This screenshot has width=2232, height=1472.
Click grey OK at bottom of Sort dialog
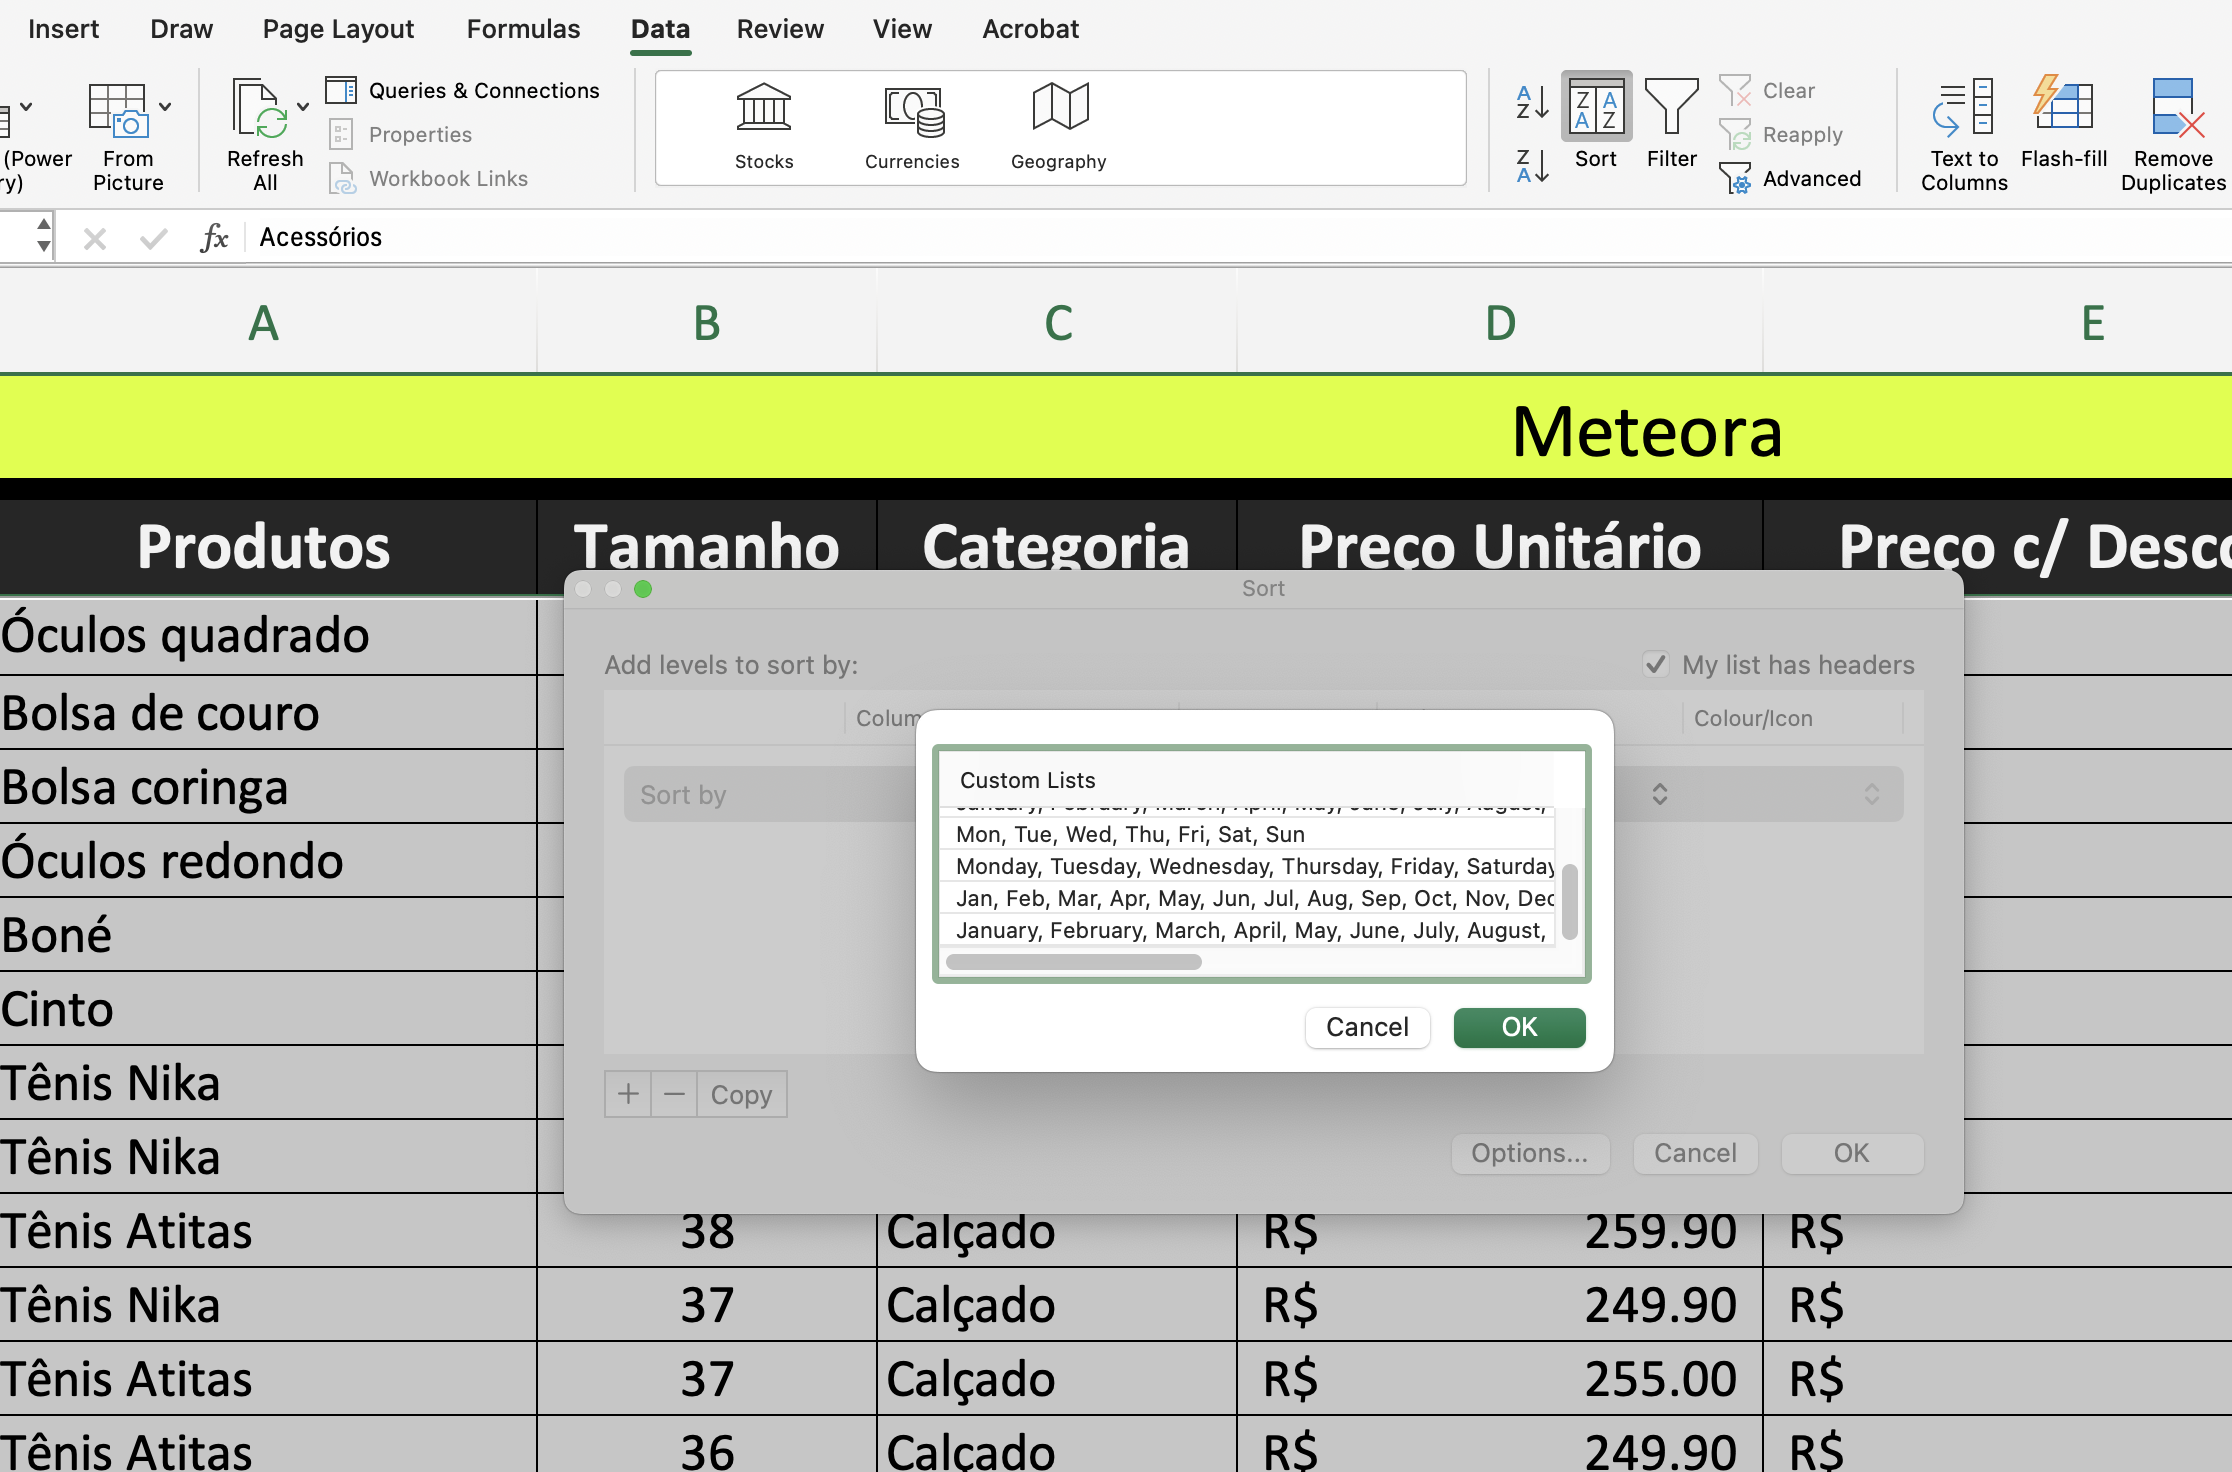tap(1851, 1153)
